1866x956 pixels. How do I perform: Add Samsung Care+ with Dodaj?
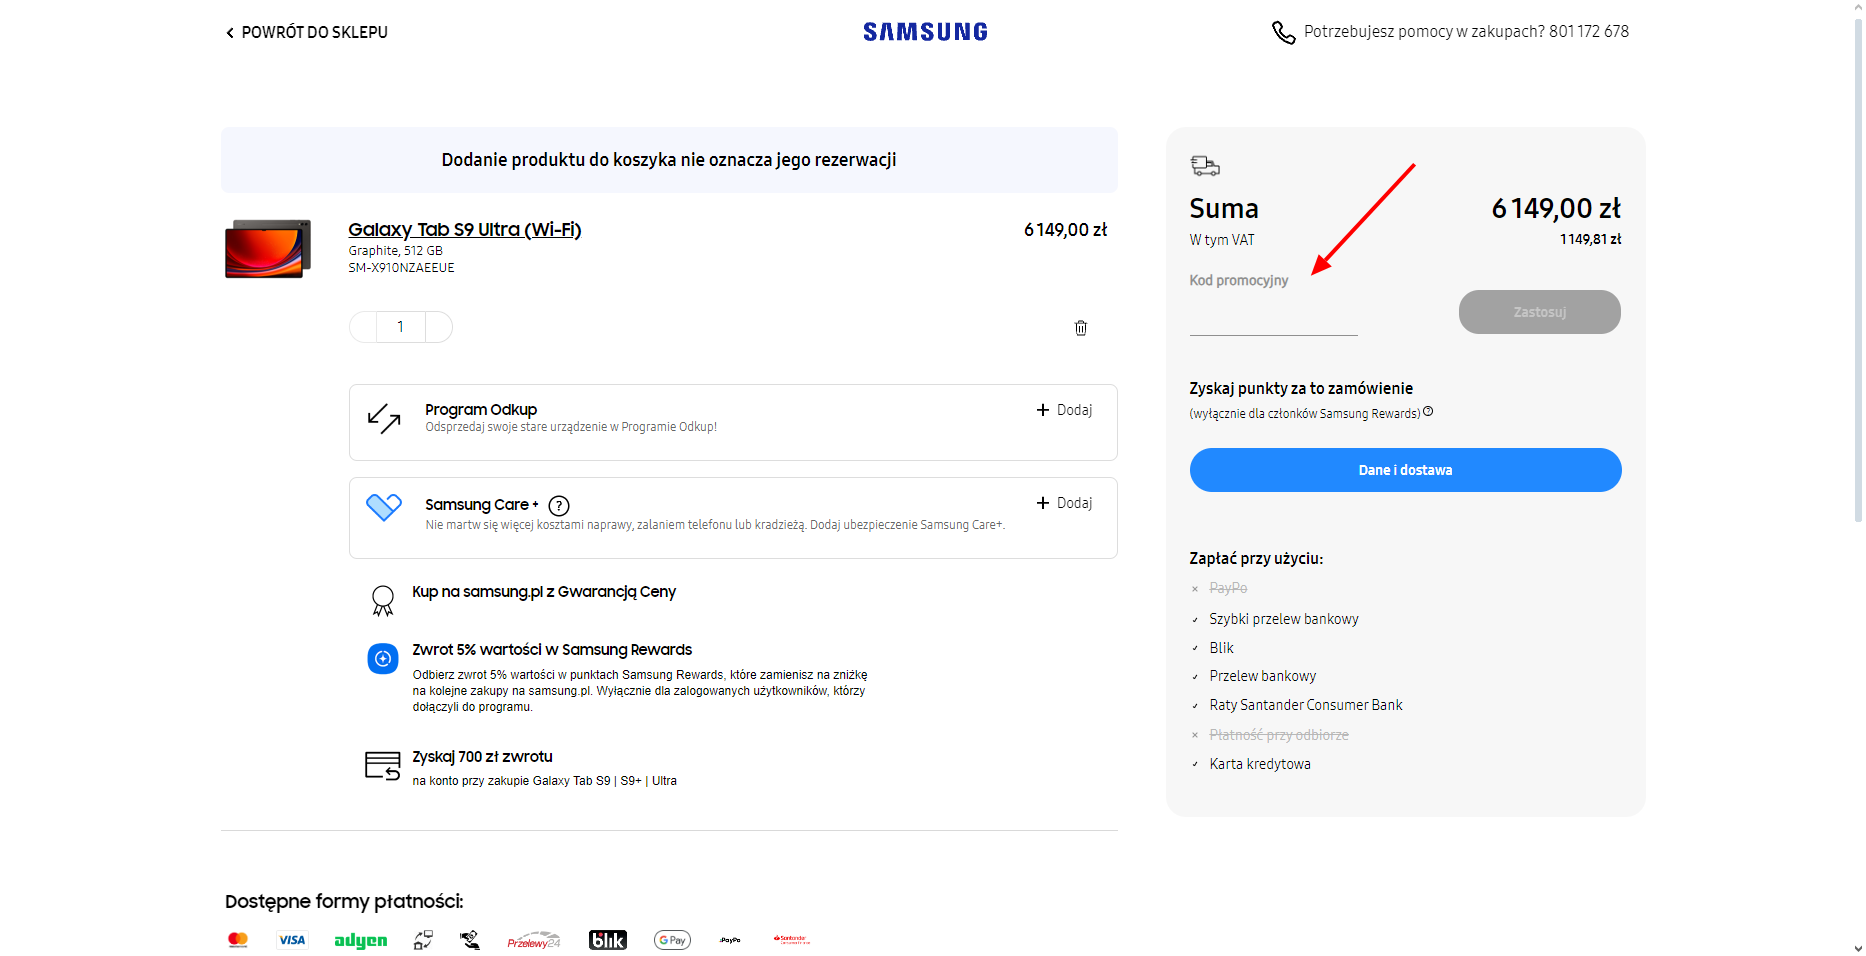point(1065,503)
